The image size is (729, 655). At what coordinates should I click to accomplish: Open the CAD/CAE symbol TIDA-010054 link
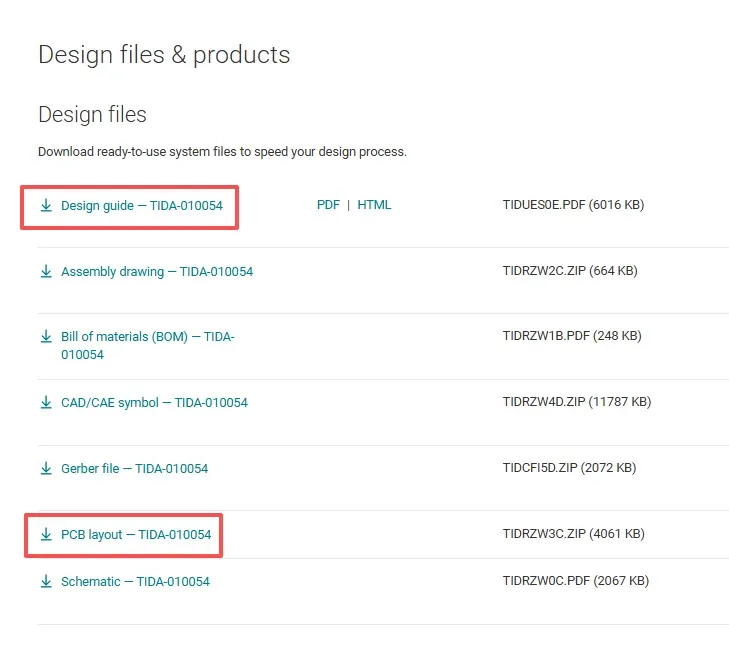click(x=154, y=403)
